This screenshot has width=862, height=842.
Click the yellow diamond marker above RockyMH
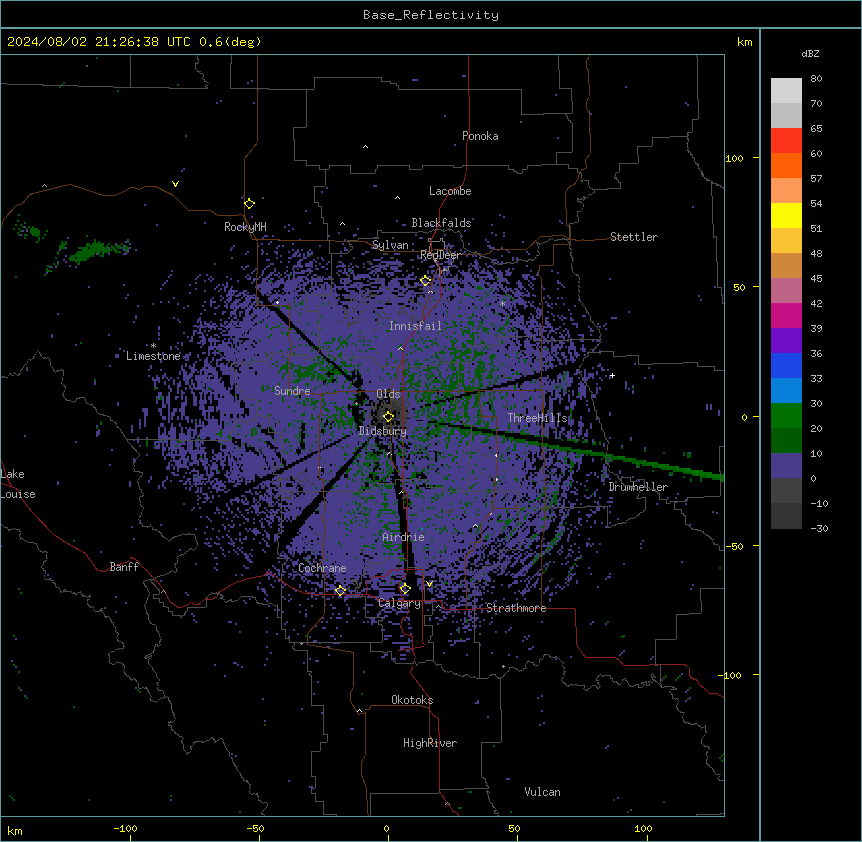coord(250,203)
